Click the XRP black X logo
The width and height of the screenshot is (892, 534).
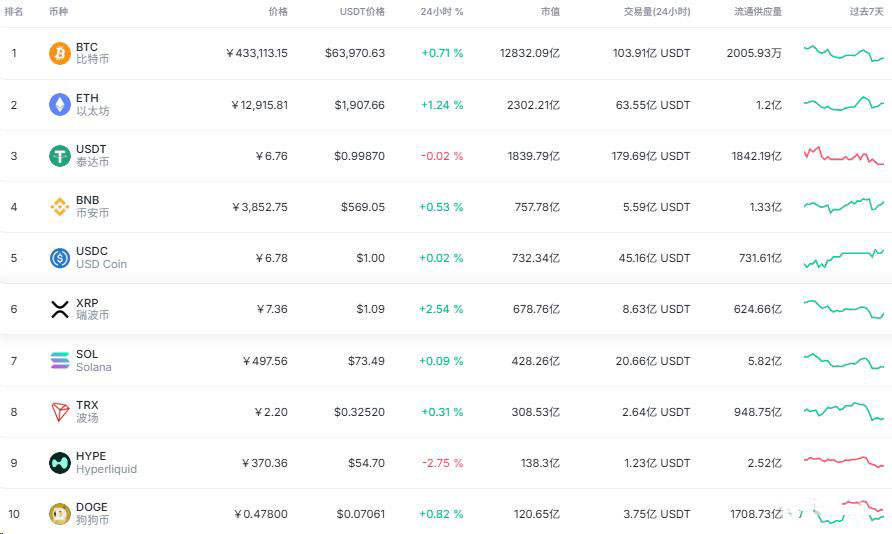(60, 309)
